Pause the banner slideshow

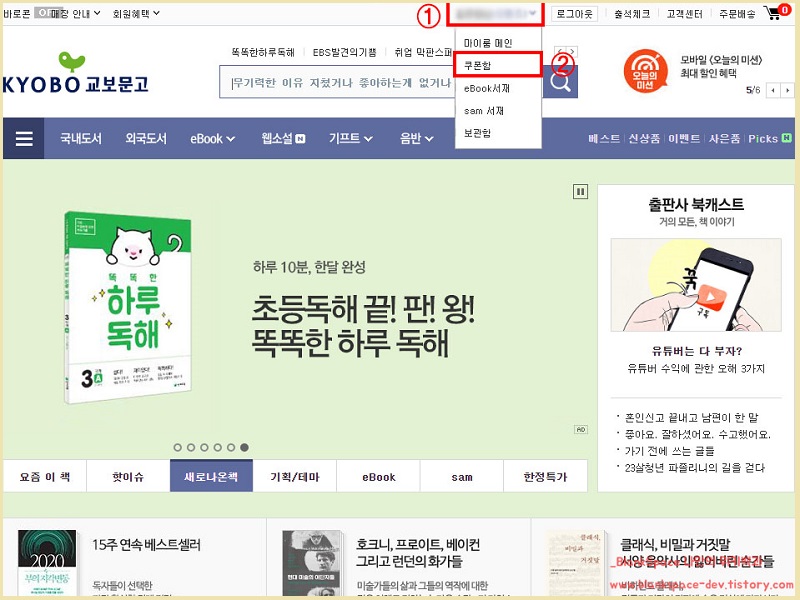[580, 192]
